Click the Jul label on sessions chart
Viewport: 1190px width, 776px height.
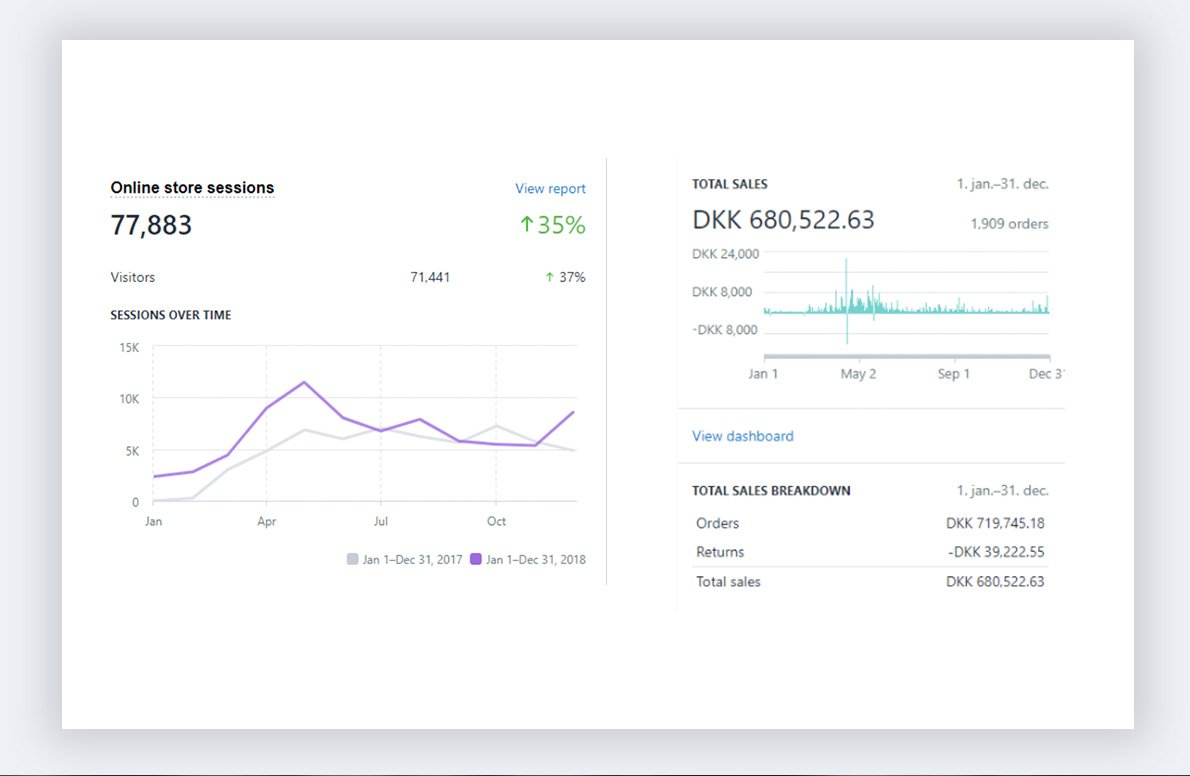click(x=380, y=521)
